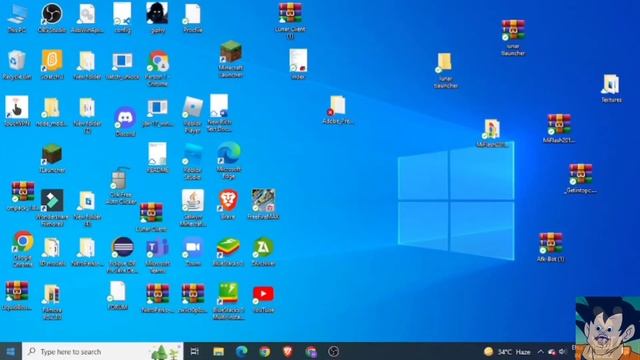Open Task View on the taskbar
640x360 pixels.
pyautogui.click(x=195, y=351)
